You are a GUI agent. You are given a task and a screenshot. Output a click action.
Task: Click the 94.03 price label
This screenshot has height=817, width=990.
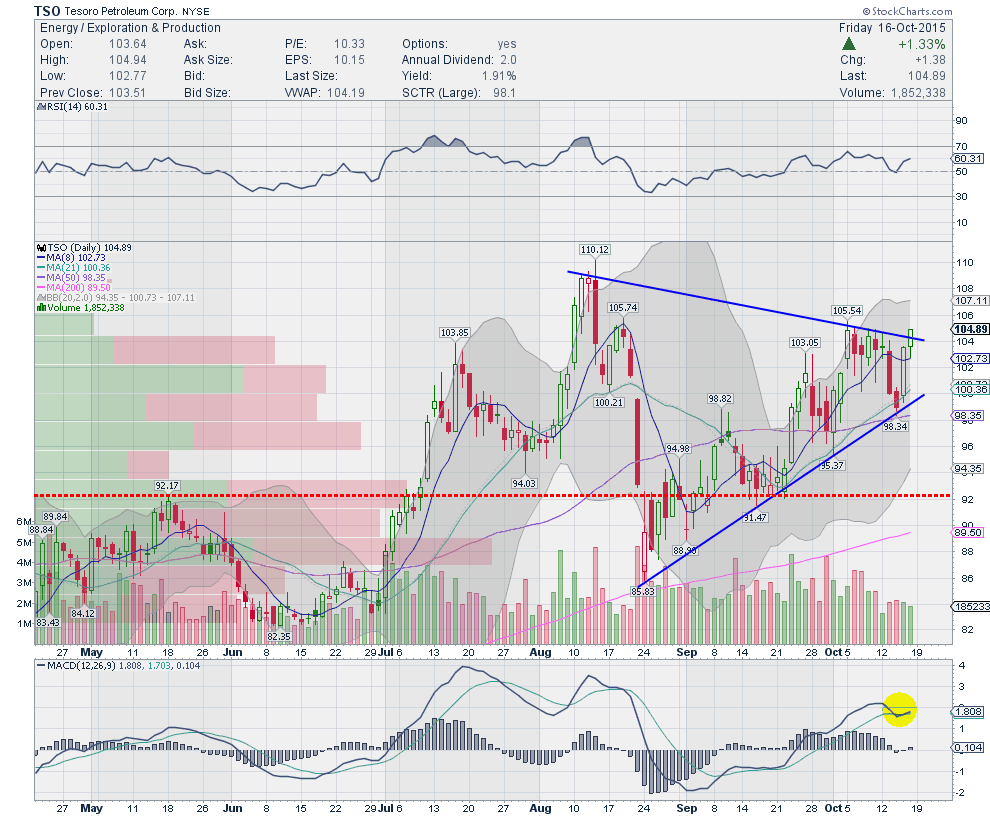(524, 483)
